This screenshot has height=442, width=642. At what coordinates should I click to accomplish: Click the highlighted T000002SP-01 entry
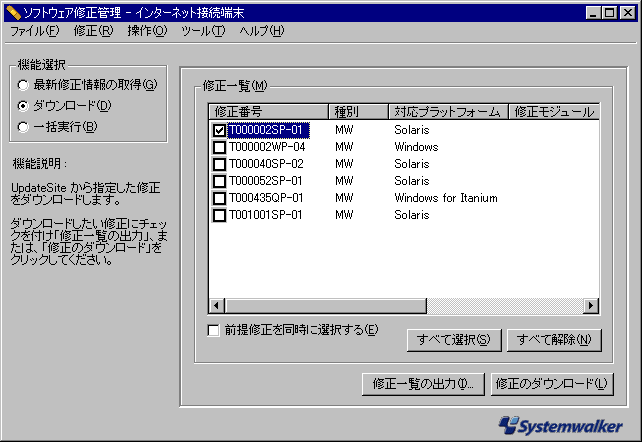click(269, 131)
